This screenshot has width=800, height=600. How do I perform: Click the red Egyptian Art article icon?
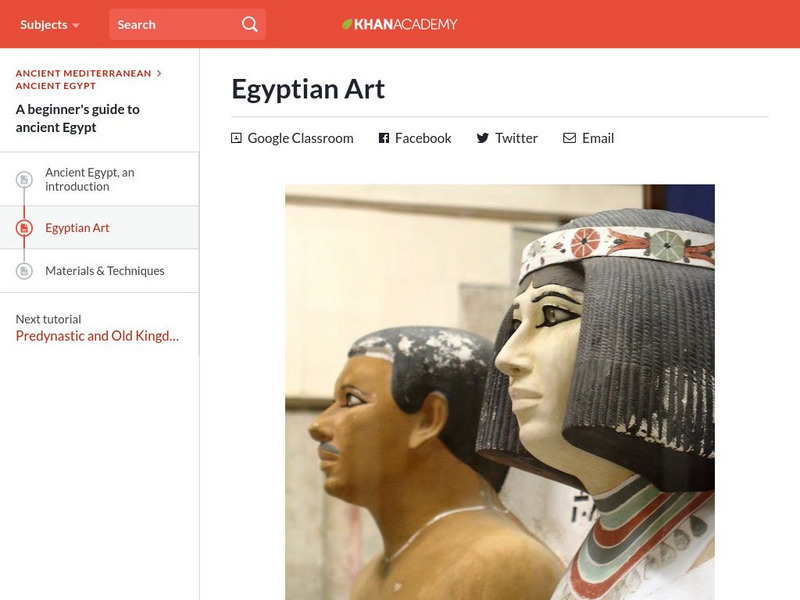coord(24,228)
